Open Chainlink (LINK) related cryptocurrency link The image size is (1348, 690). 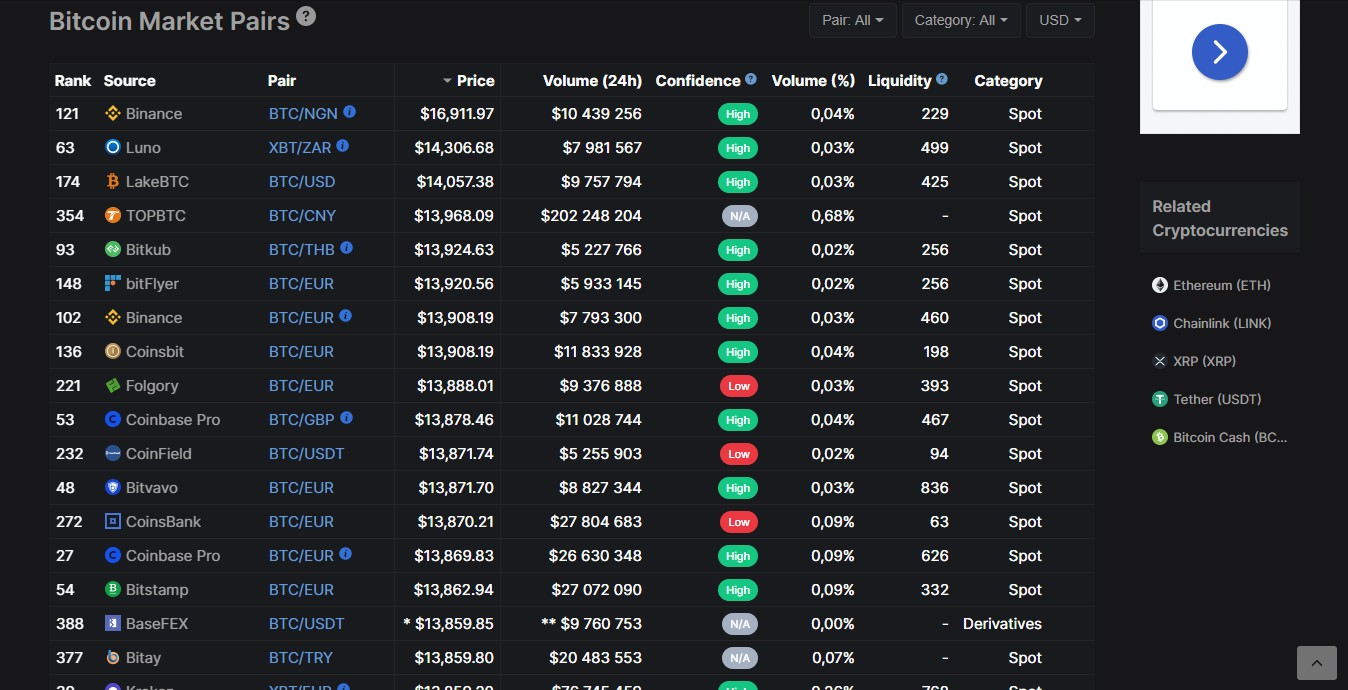coord(1222,323)
